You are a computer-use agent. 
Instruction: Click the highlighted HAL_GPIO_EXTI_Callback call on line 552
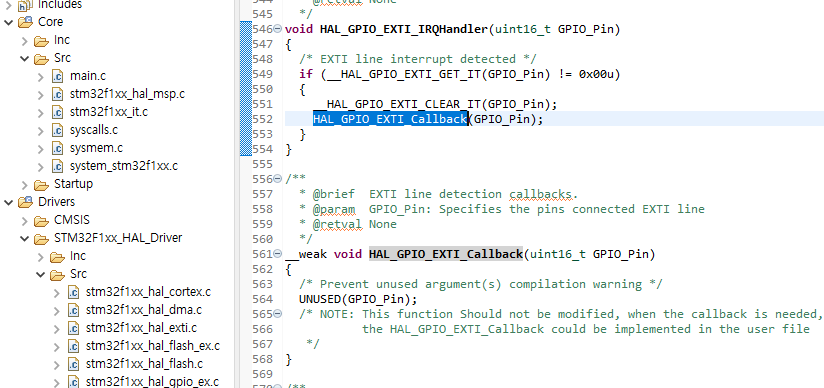[x=390, y=119]
